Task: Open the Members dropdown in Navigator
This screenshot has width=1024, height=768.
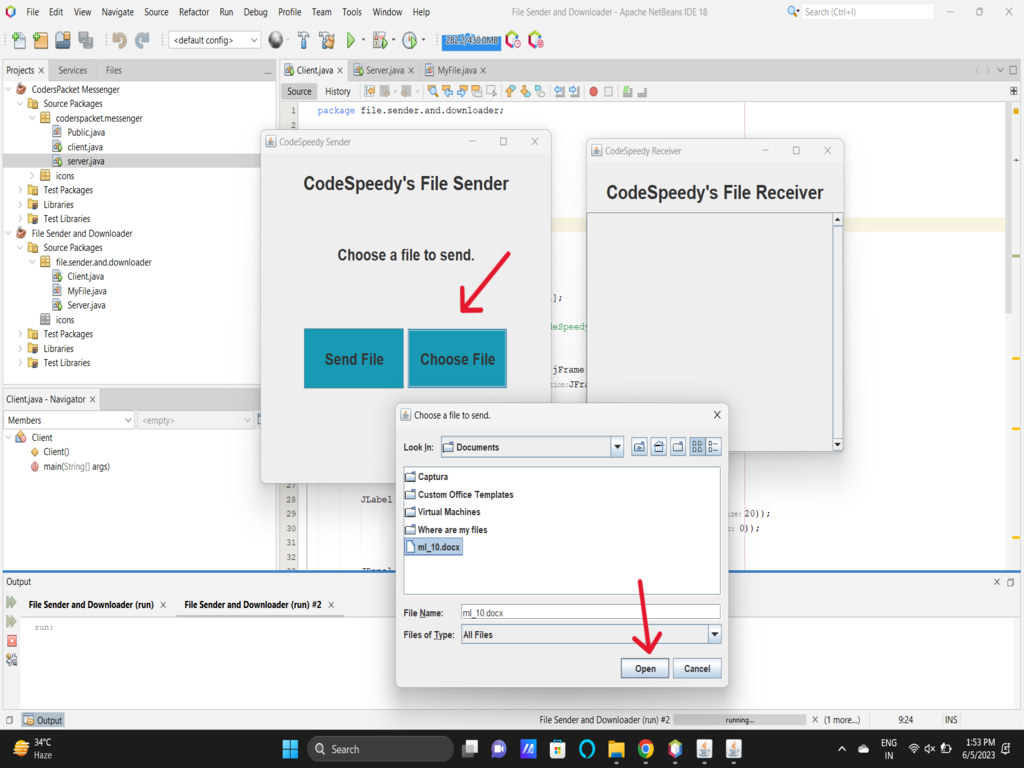Action: click(x=69, y=420)
